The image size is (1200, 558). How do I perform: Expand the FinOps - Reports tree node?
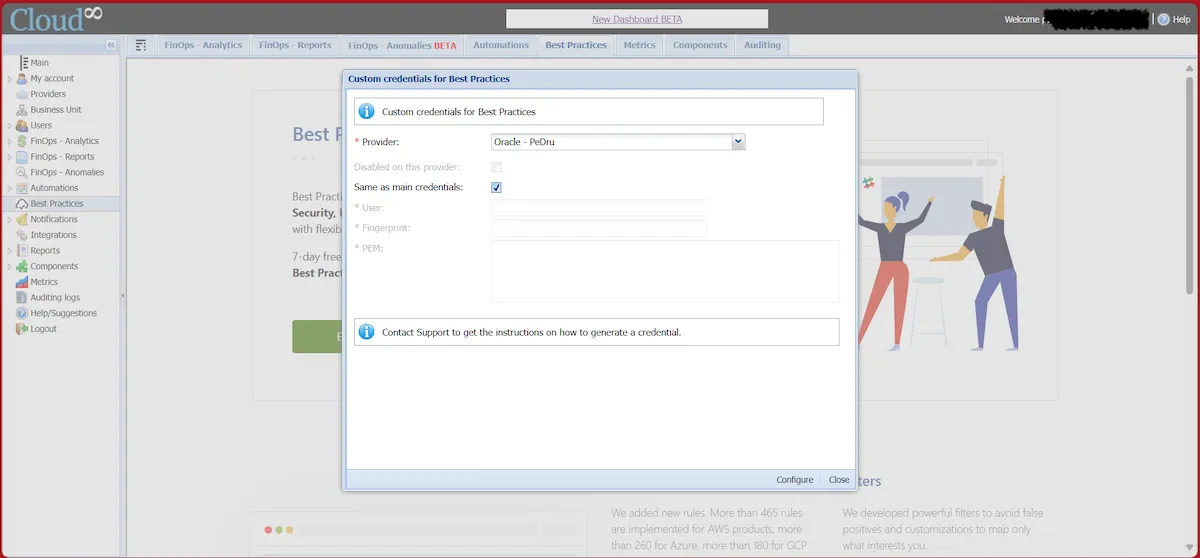10,157
